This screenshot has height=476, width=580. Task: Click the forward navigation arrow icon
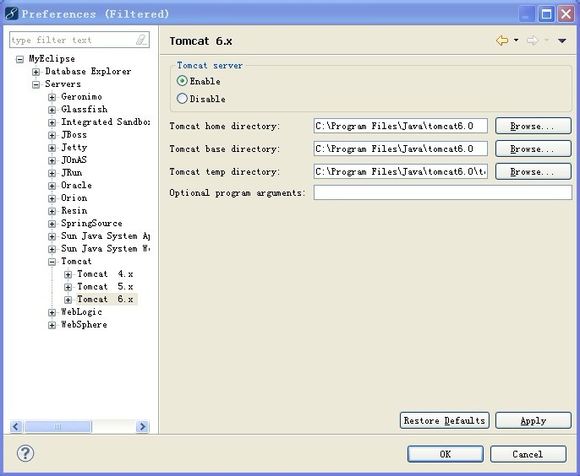pyautogui.click(x=532, y=40)
